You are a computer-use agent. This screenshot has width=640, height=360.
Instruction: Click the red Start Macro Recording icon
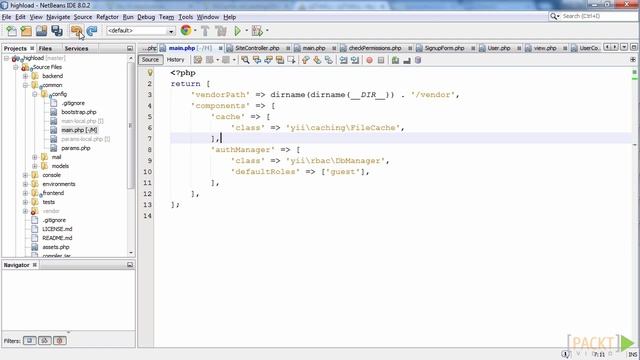(369, 60)
